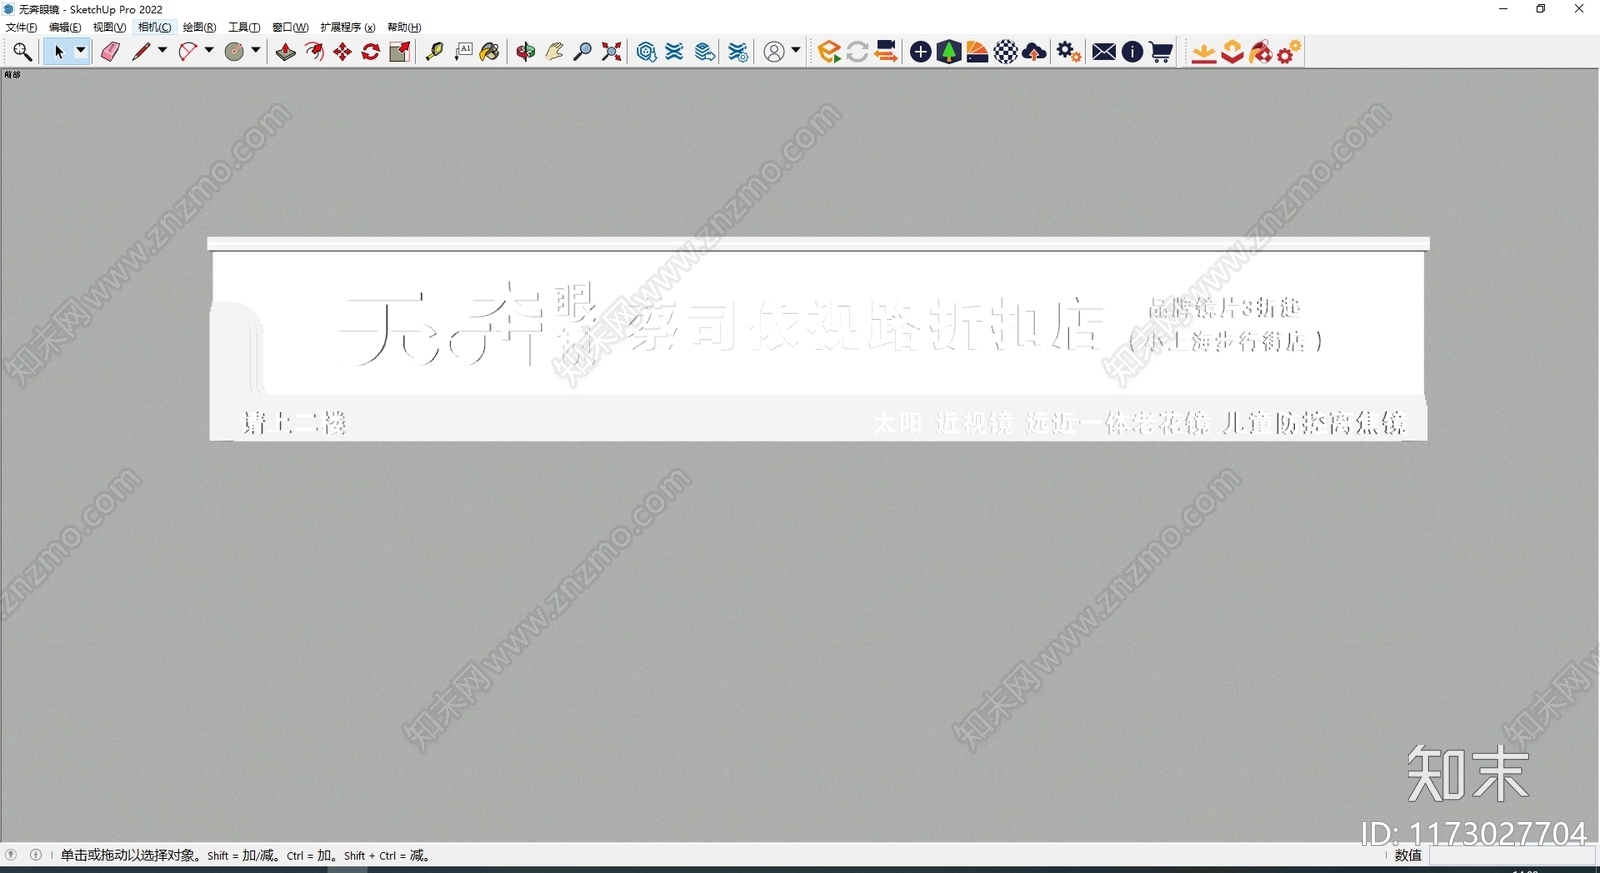Open the 相机(C) menu
The width and height of the screenshot is (1600, 873).
click(154, 27)
